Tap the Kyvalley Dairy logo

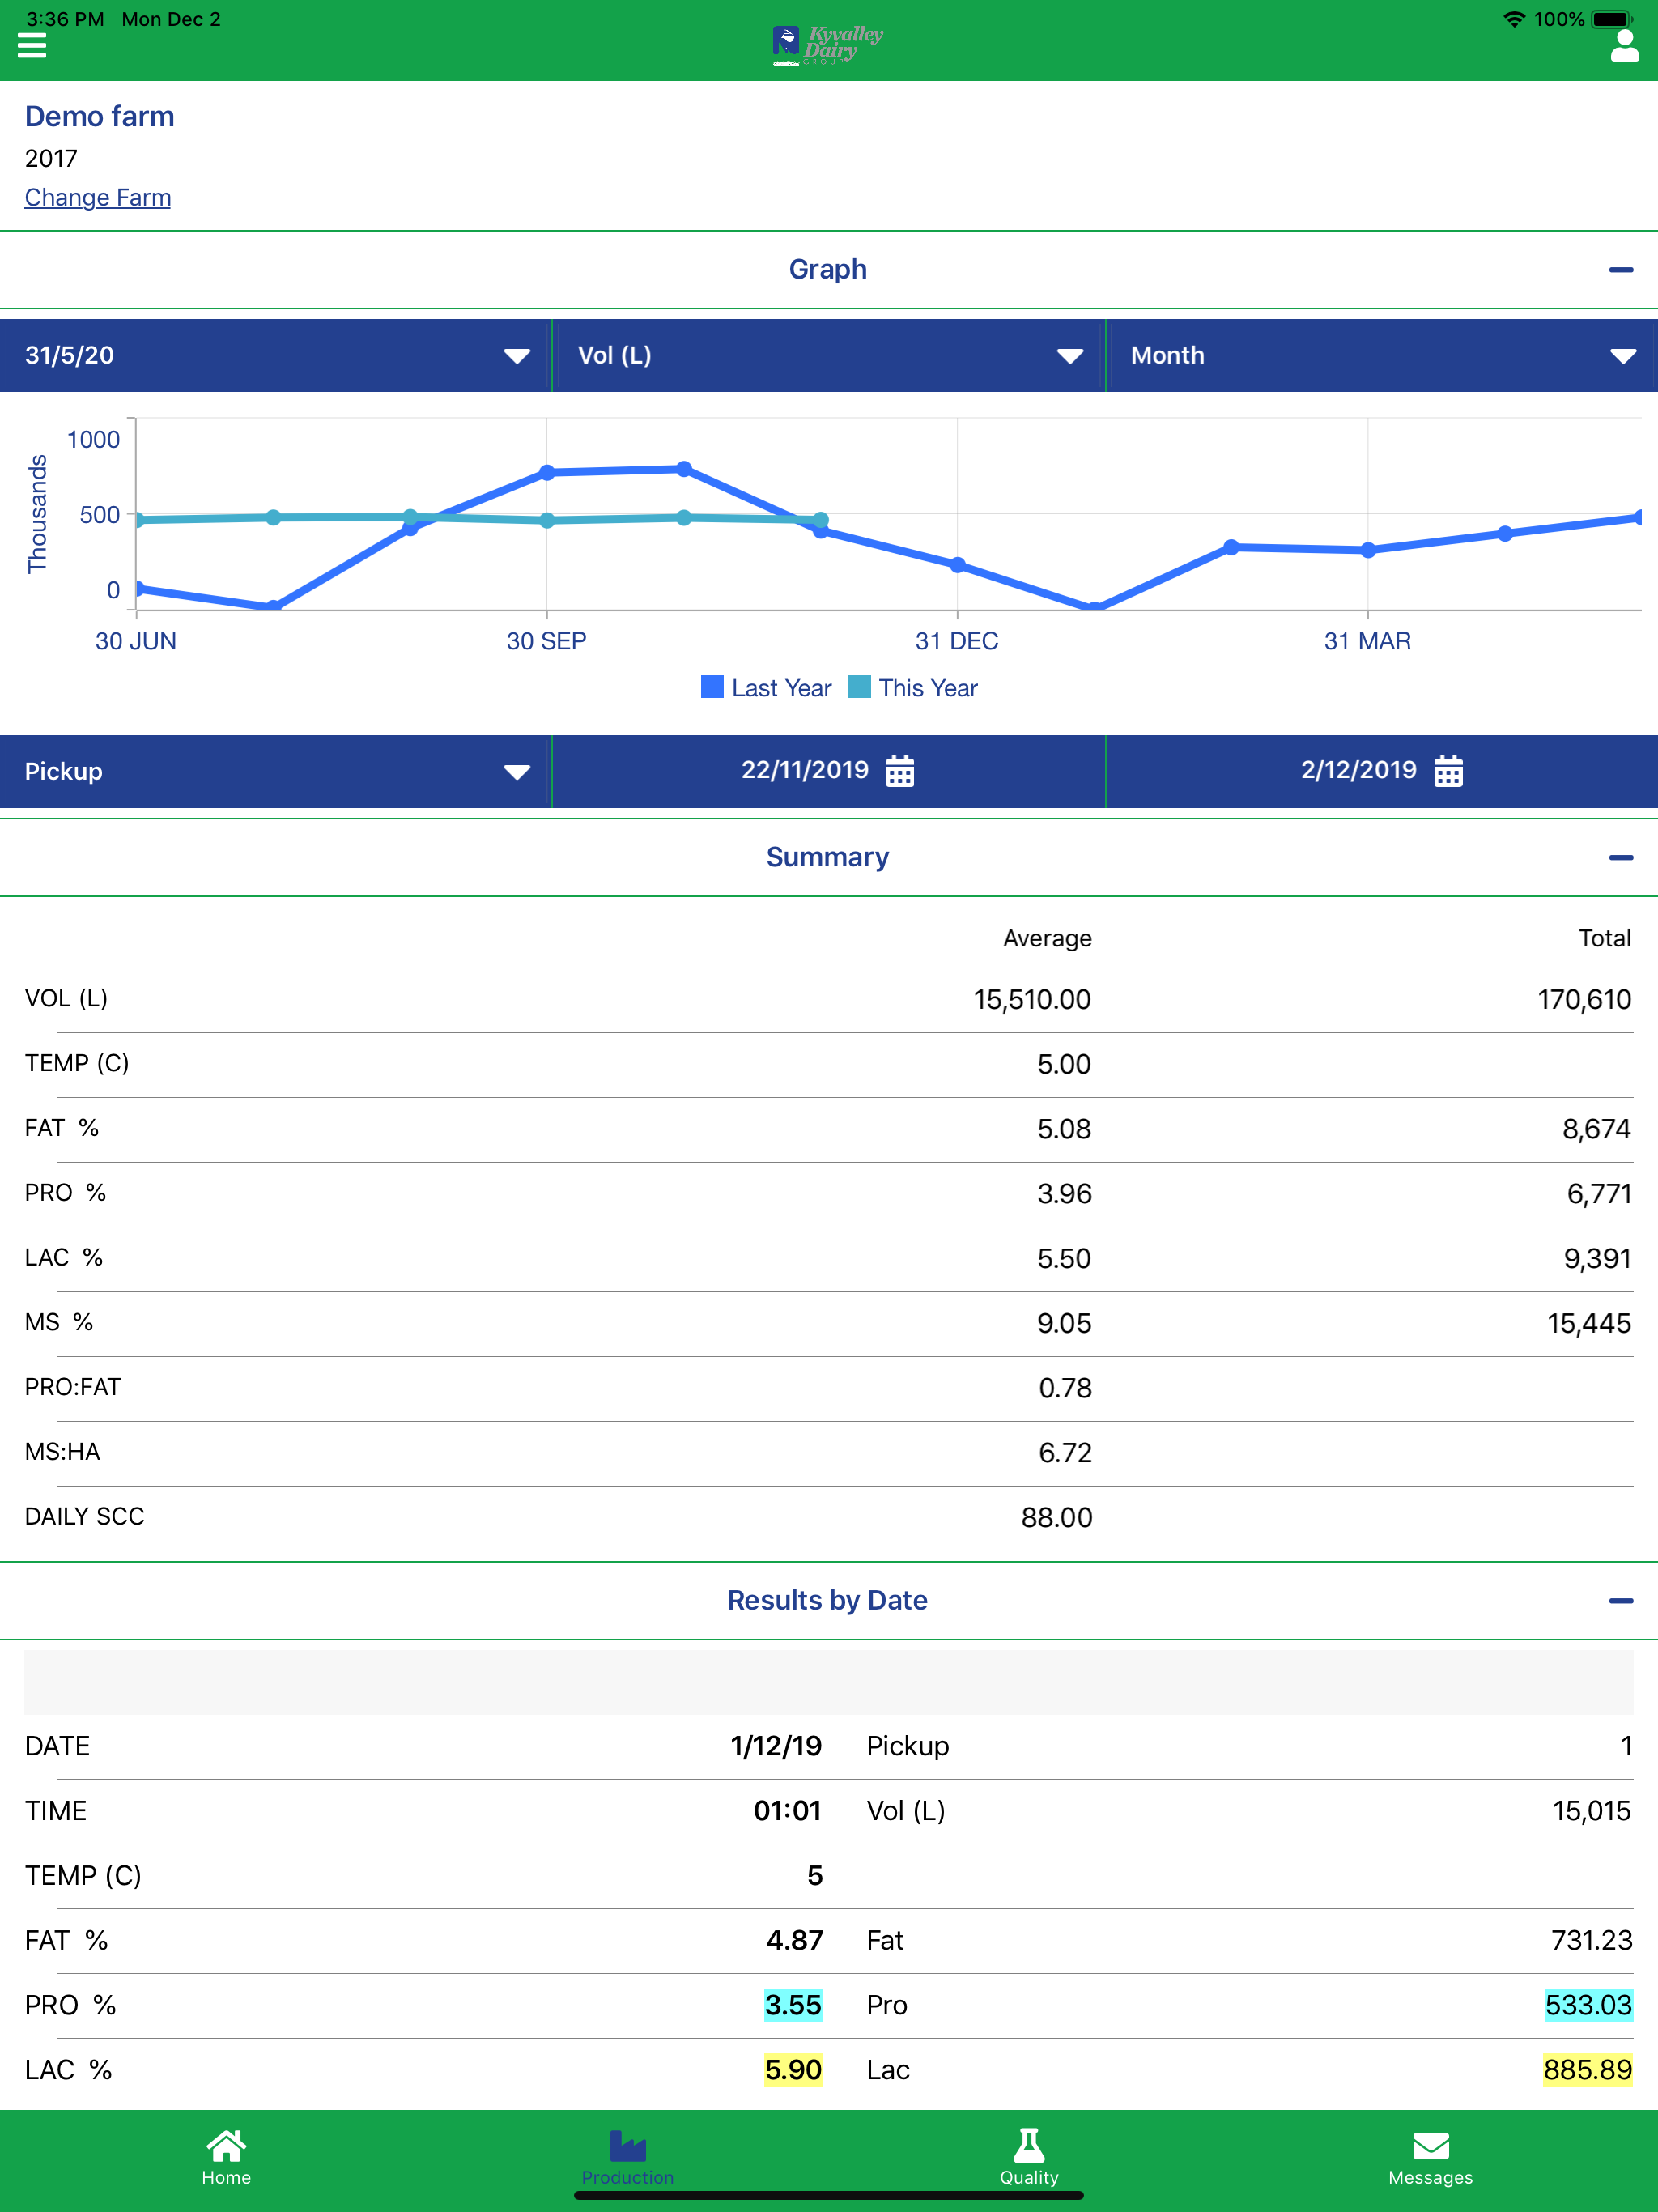(828, 46)
